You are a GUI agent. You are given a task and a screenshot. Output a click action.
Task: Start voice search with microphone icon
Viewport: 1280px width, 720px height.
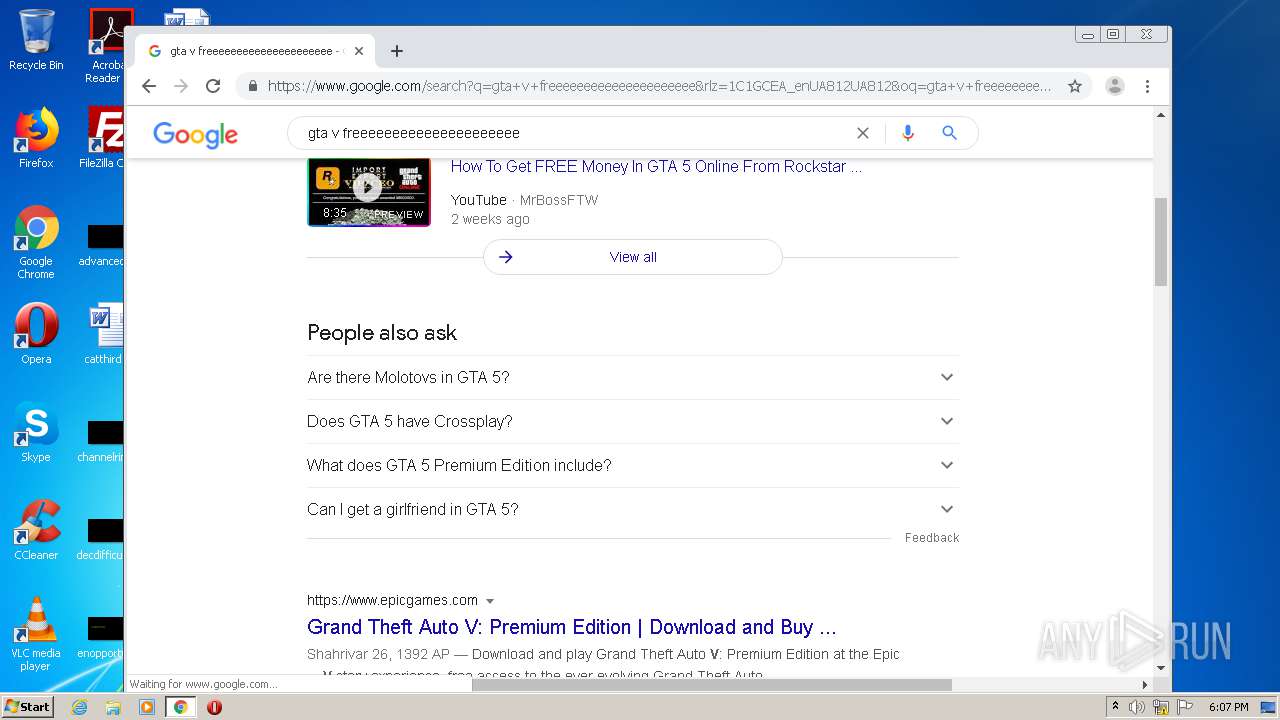click(908, 133)
